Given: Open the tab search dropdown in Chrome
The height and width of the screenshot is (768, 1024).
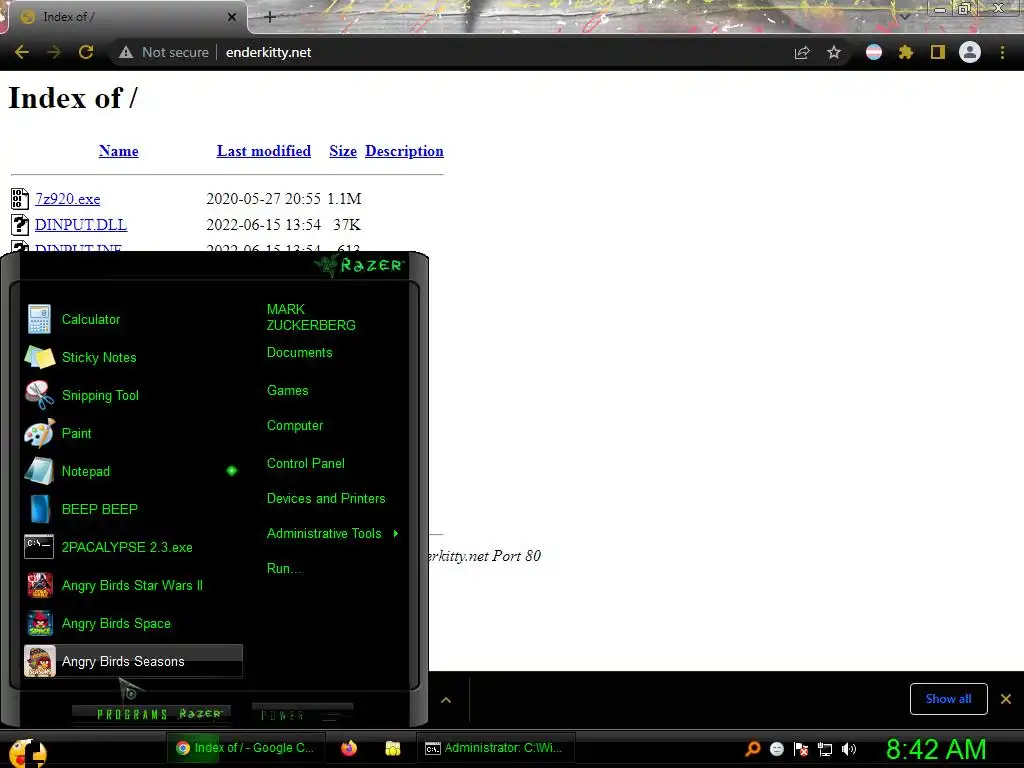Looking at the screenshot, I should pyautogui.click(x=904, y=17).
